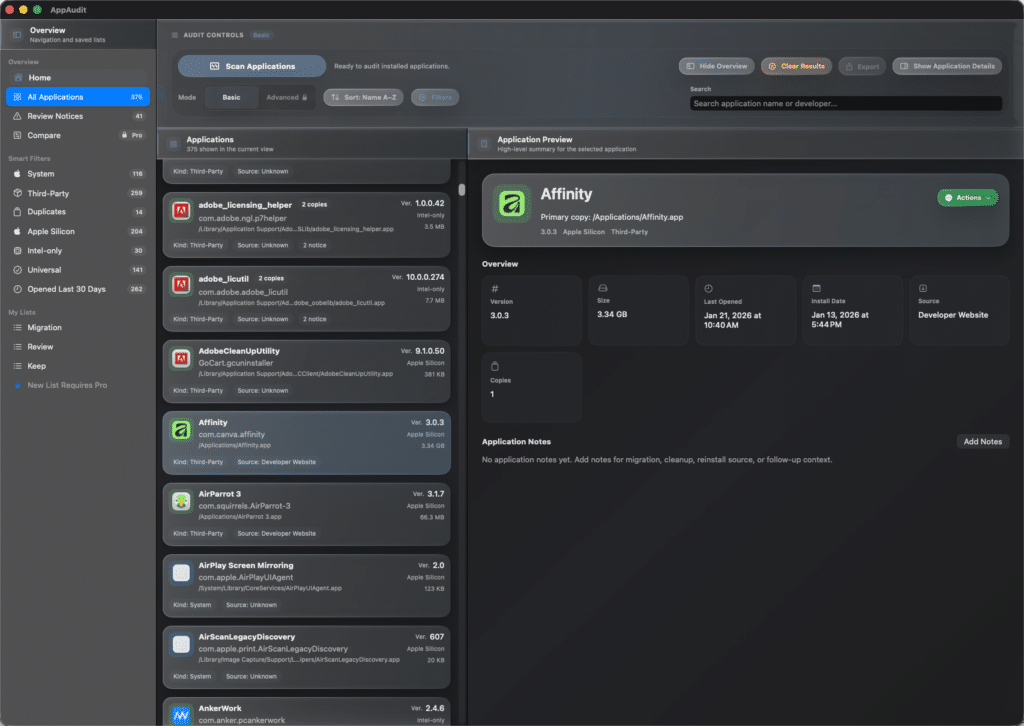
Task: Click the Last Opened clock icon
Action: pyautogui.click(x=709, y=288)
